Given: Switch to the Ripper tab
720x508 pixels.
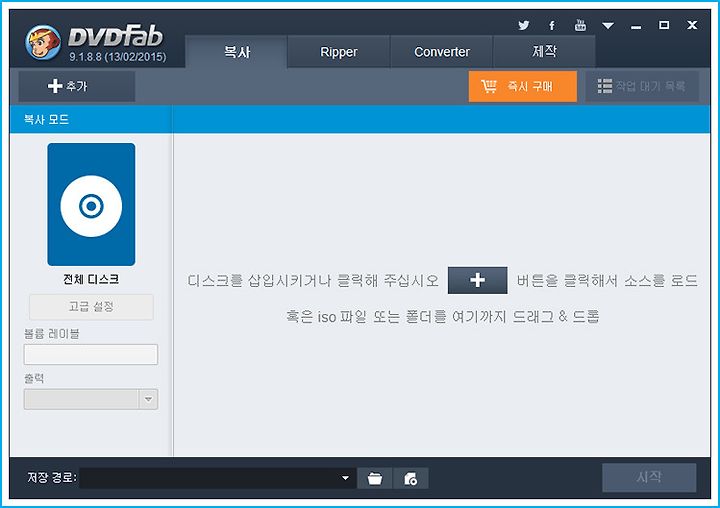Looking at the screenshot, I should point(339,52).
